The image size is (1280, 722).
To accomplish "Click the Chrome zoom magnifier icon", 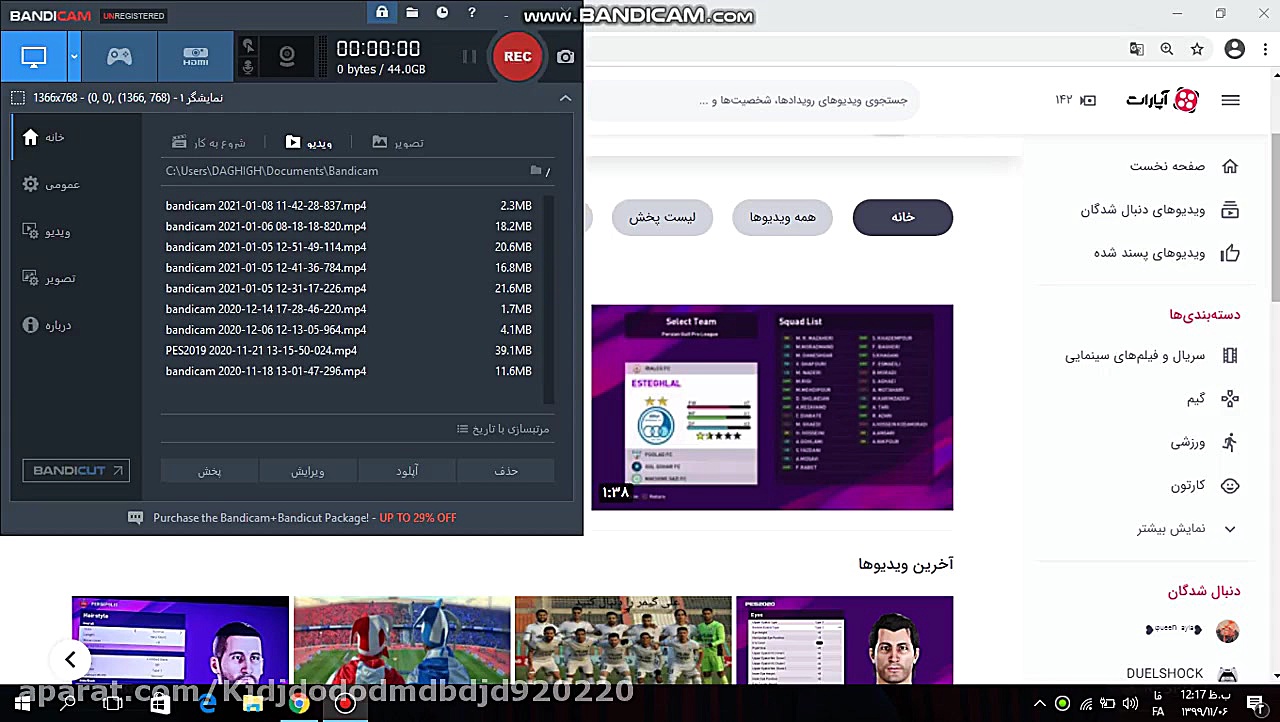I will click(1167, 49).
